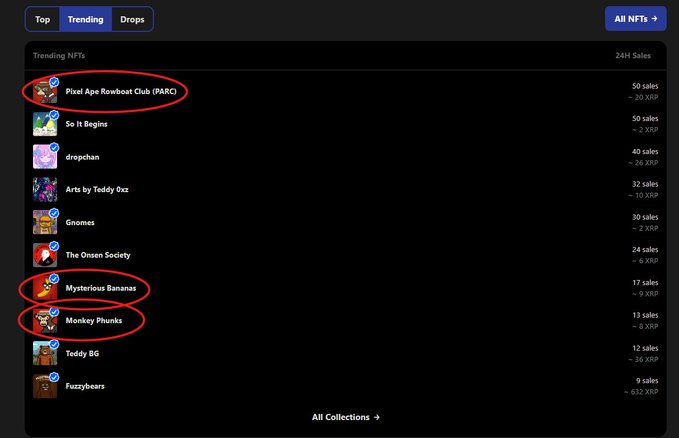This screenshot has height=438, width=679.
Task: Open So It Begins collection thumbnail
Action: point(45,124)
